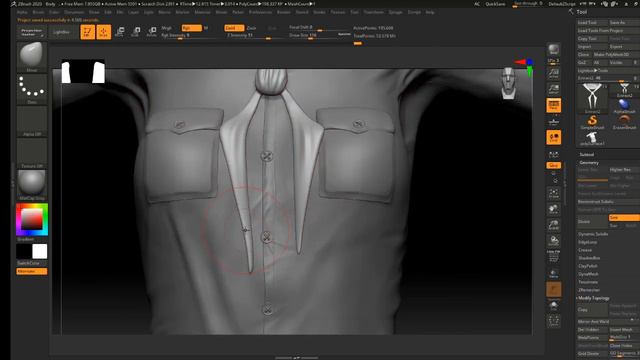Adjust the Draw Size slider
The image size is (640, 360).
pos(314,36)
